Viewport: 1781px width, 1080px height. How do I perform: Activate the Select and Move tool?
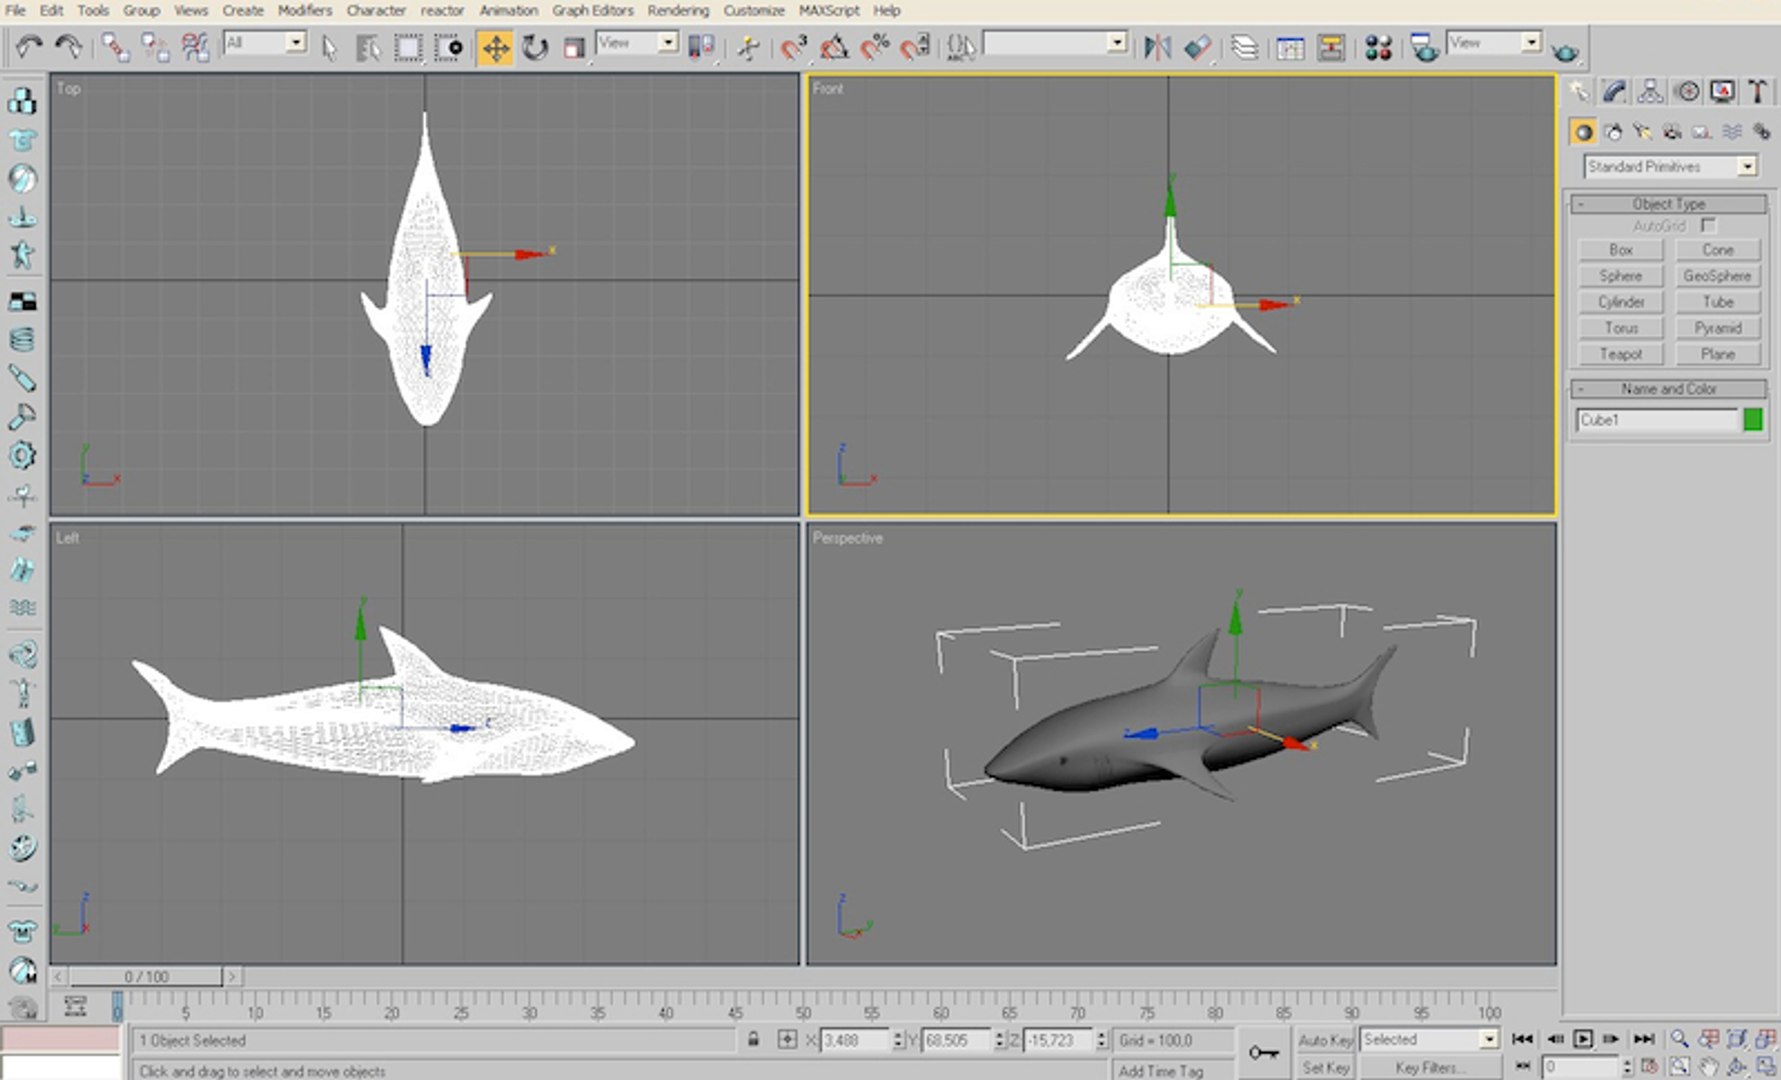click(x=495, y=47)
